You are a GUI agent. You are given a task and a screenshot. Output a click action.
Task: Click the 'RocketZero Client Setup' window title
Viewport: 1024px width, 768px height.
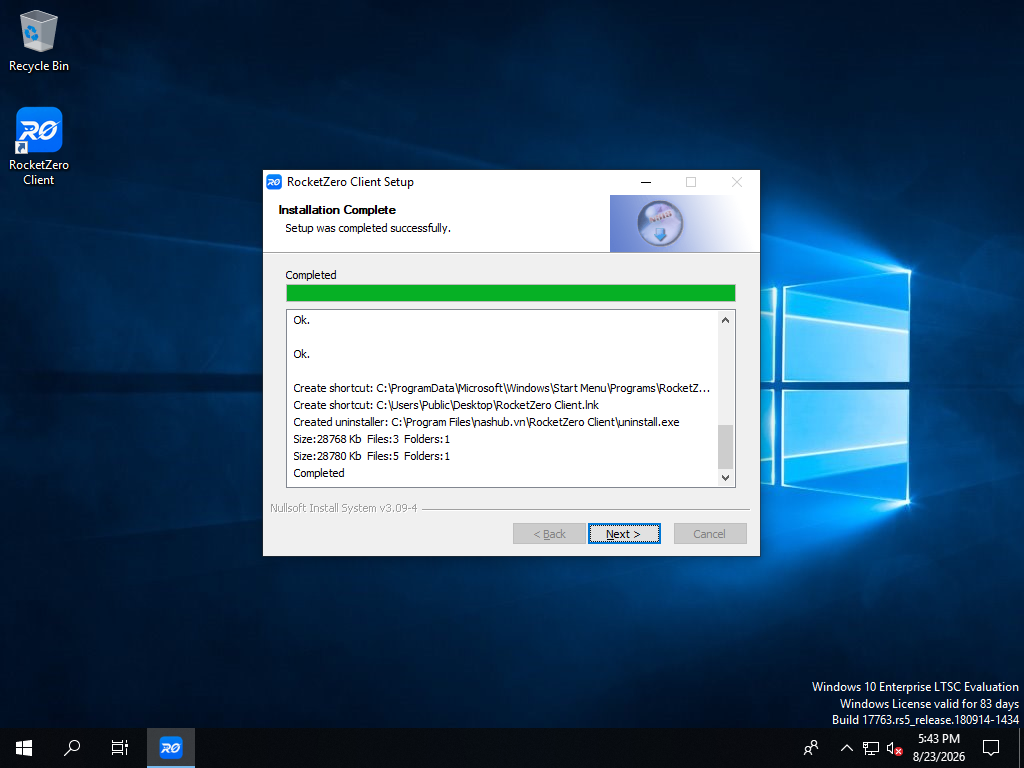350,182
